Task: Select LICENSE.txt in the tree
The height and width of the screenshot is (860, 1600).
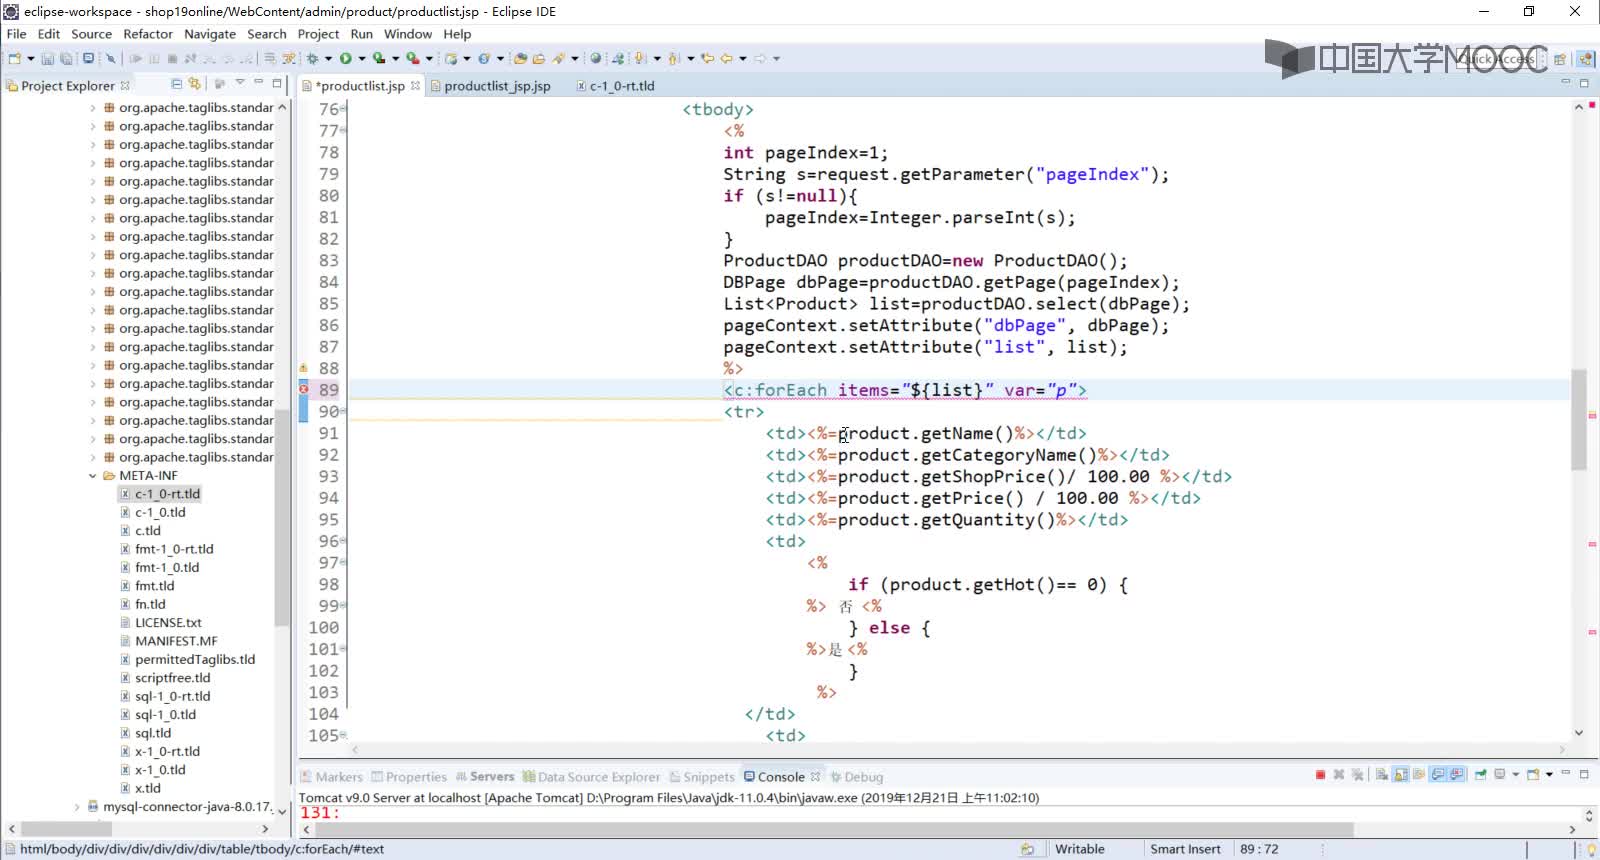Action: tap(168, 623)
